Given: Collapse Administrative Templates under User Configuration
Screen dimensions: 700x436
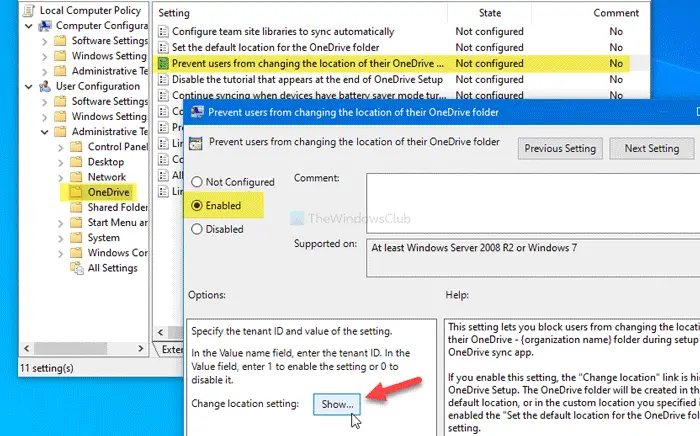Looking at the screenshot, I should 45,132.
